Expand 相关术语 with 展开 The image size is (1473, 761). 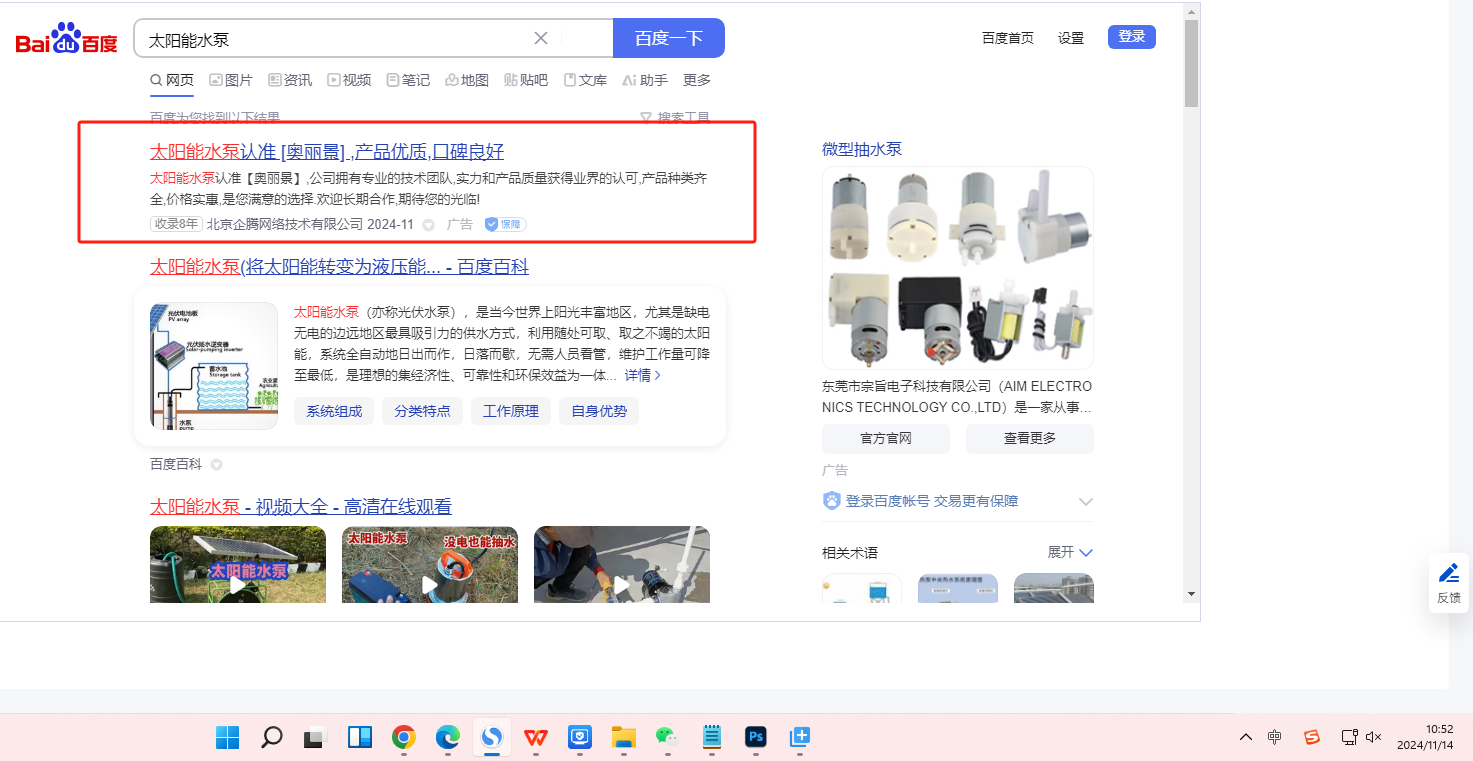pos(1070,552)
